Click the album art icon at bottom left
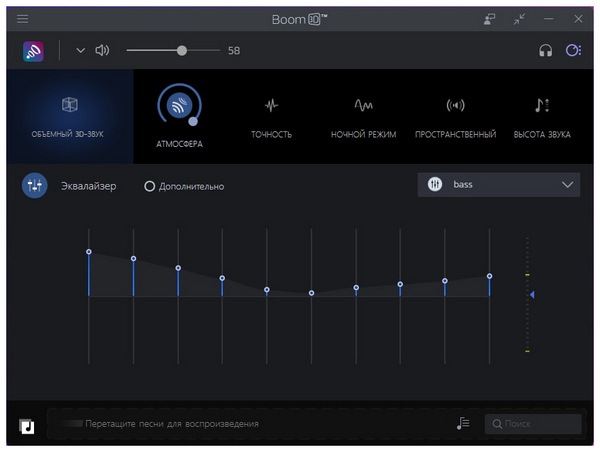600x452 pixels. [27, 426]
